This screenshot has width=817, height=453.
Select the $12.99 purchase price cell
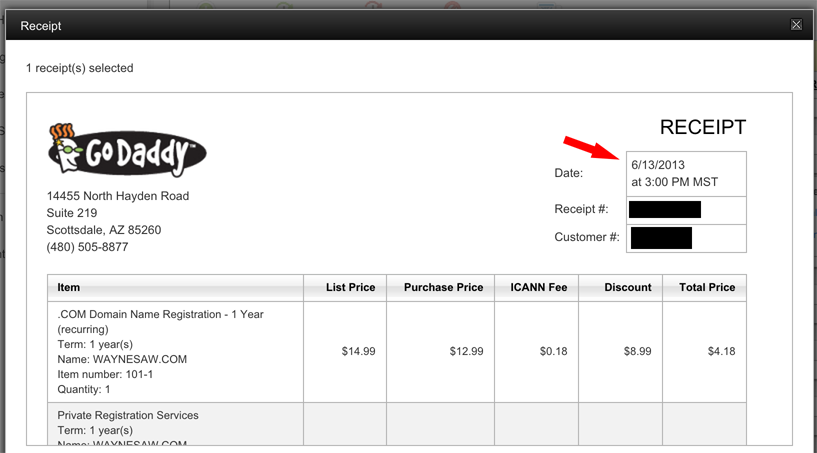click(441, 351)
